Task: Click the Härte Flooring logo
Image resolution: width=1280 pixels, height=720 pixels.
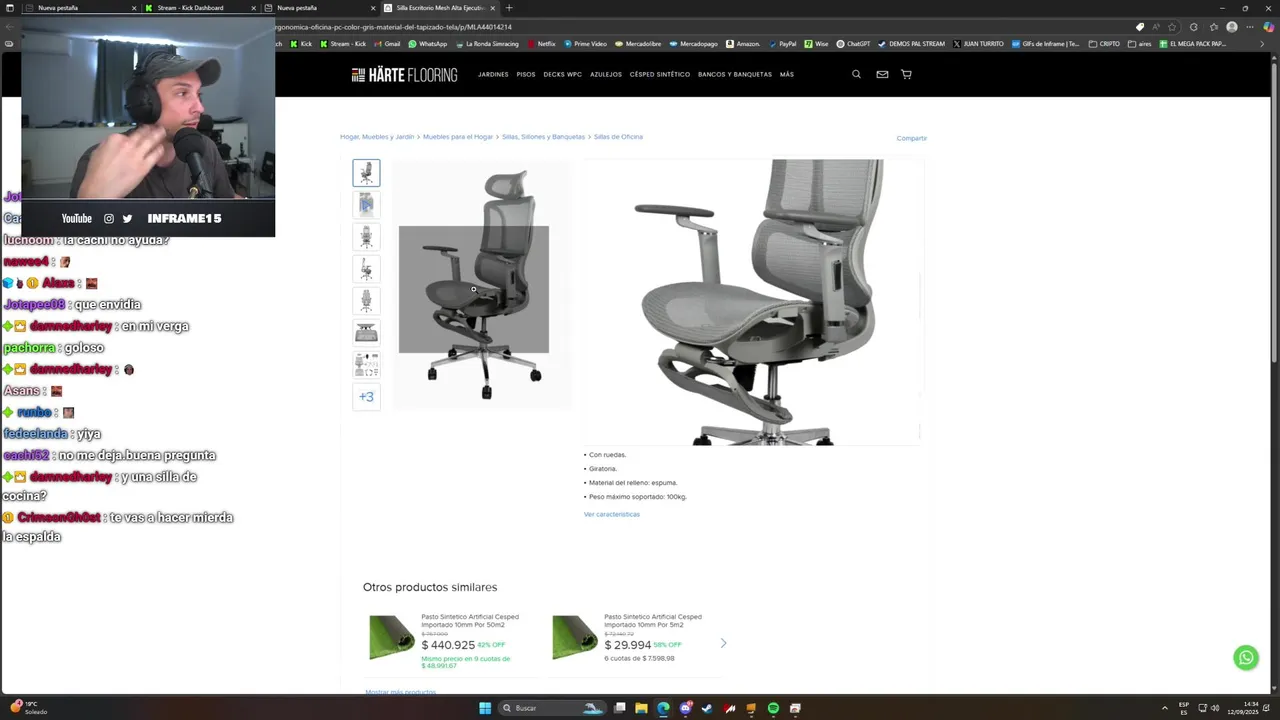Action: [404, 75]
